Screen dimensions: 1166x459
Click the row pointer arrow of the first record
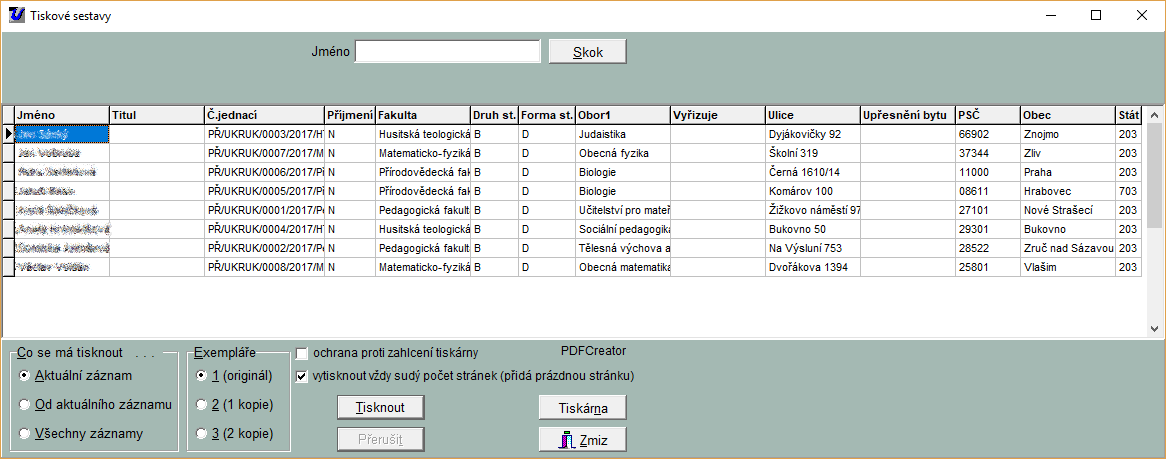click(8, 134)
